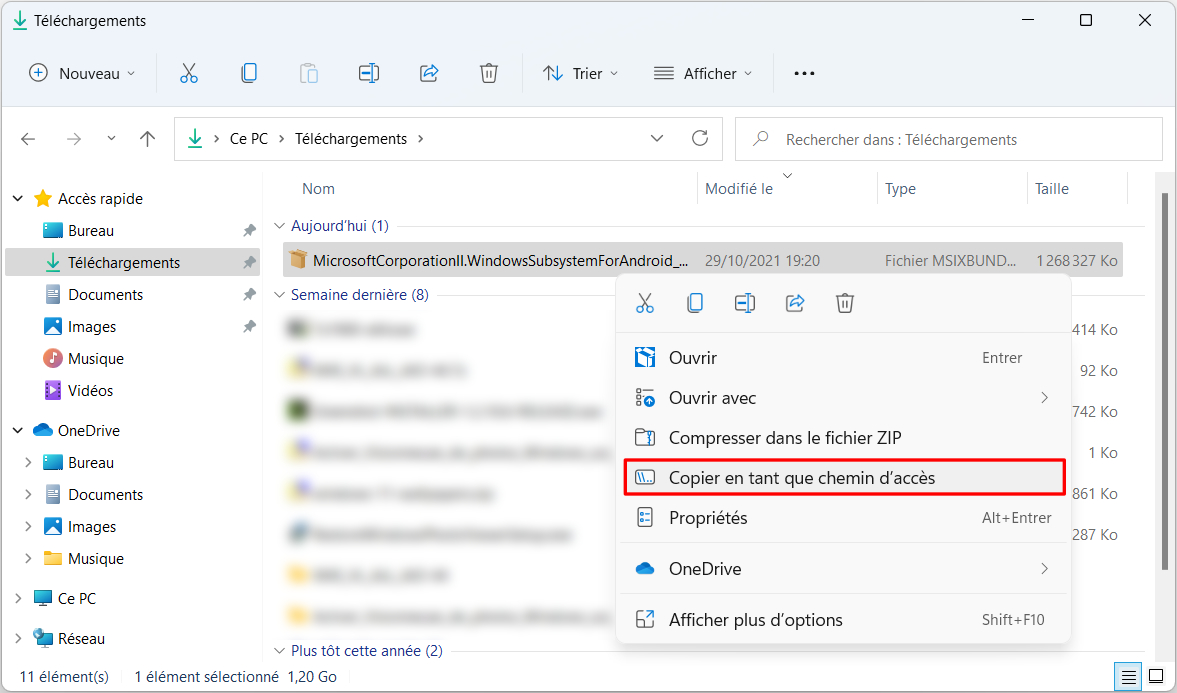Cut the file using the context menu scissors icon
The height and width of the screenshot is (693, 1177).
(645, 303)
